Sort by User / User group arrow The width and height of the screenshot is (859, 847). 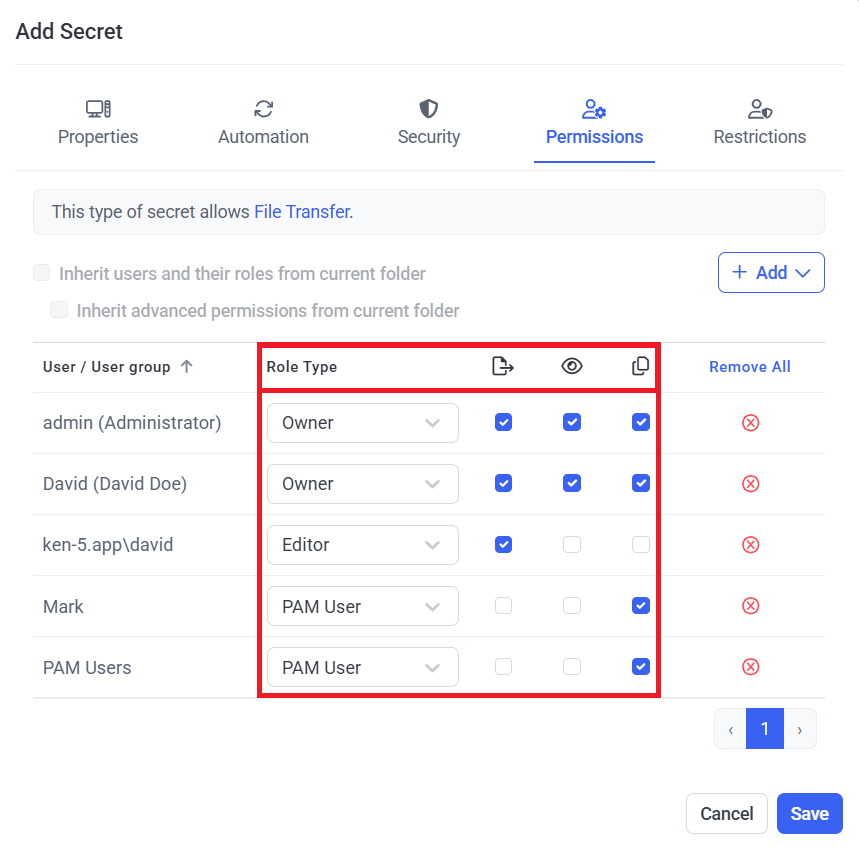click(186, 367)
